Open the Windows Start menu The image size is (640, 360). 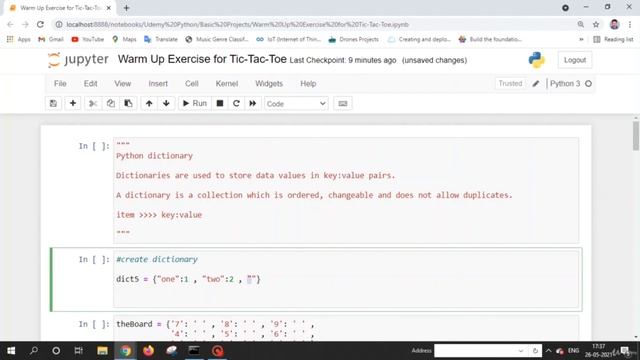click(11, 351)
